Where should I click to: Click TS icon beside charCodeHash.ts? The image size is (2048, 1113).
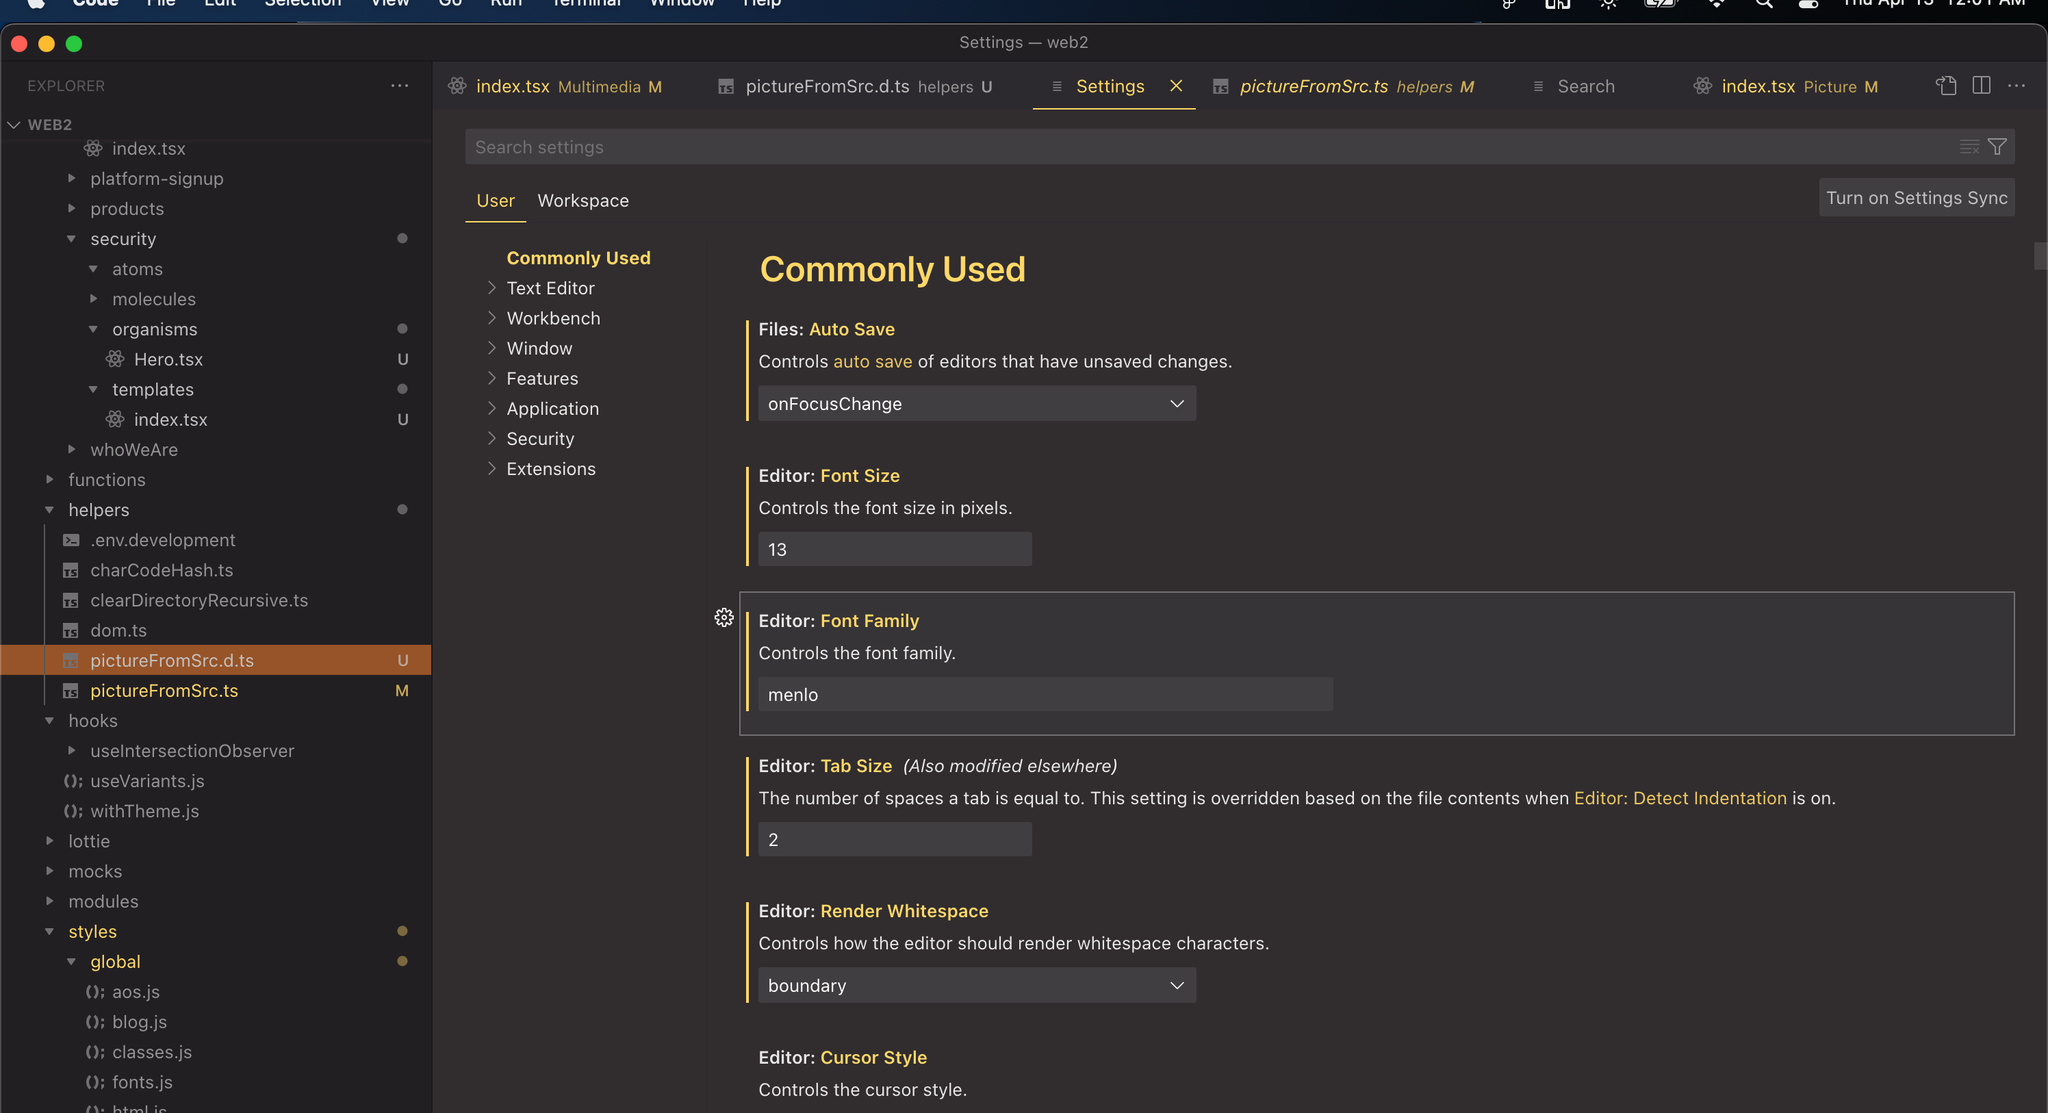[x=71, y=570]
